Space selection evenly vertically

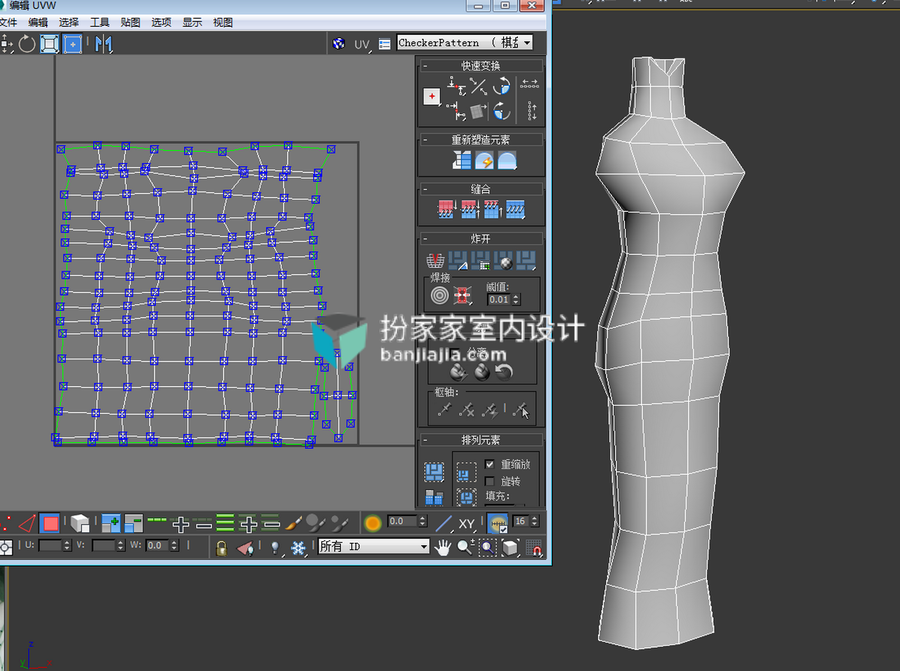coord(532,111)
